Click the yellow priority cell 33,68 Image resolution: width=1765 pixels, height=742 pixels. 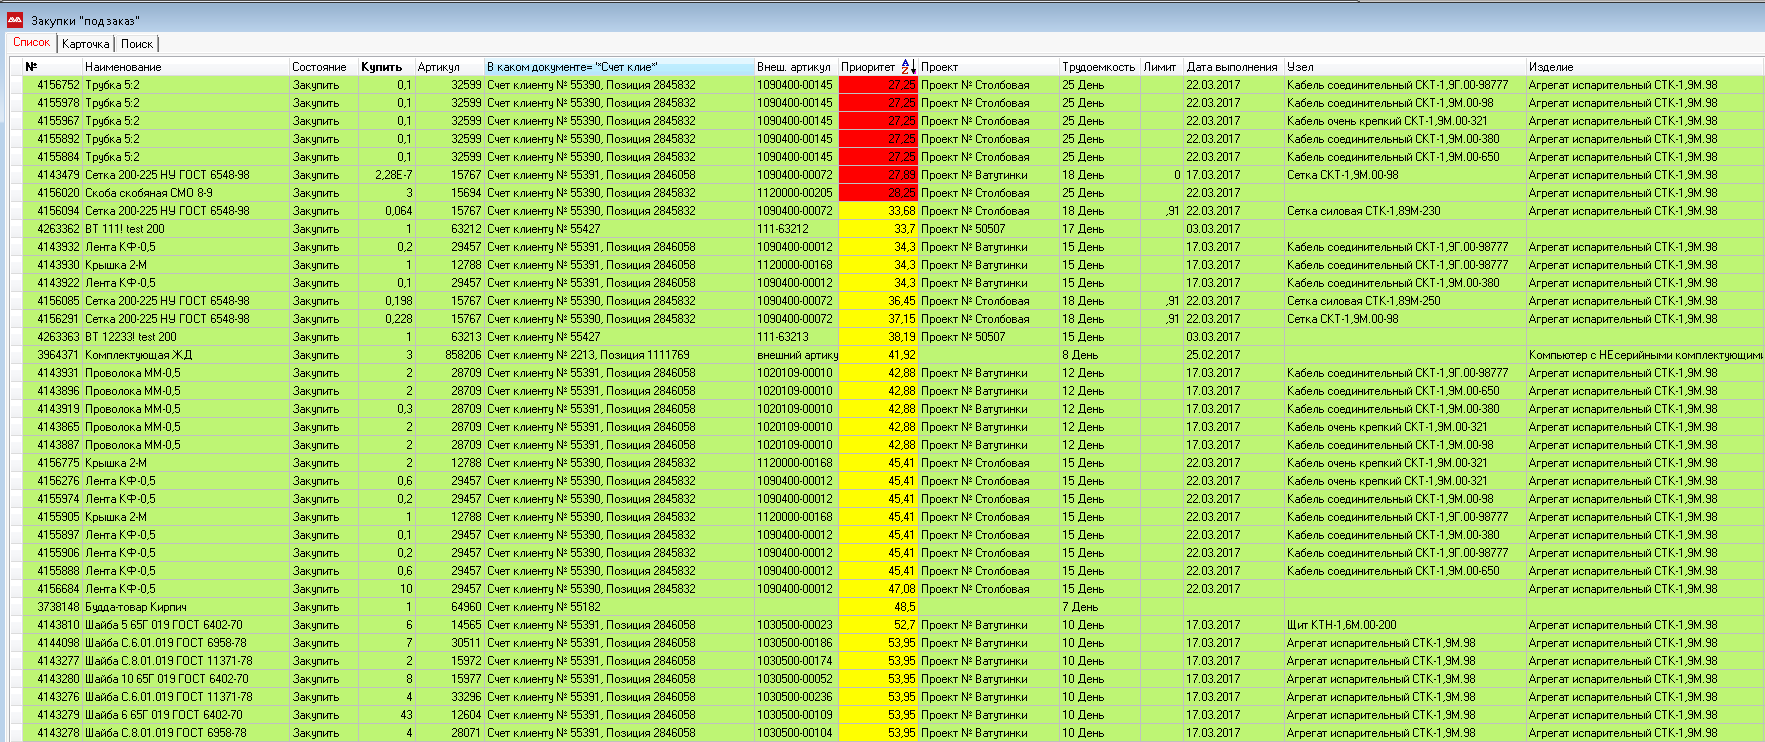(878, 211)
